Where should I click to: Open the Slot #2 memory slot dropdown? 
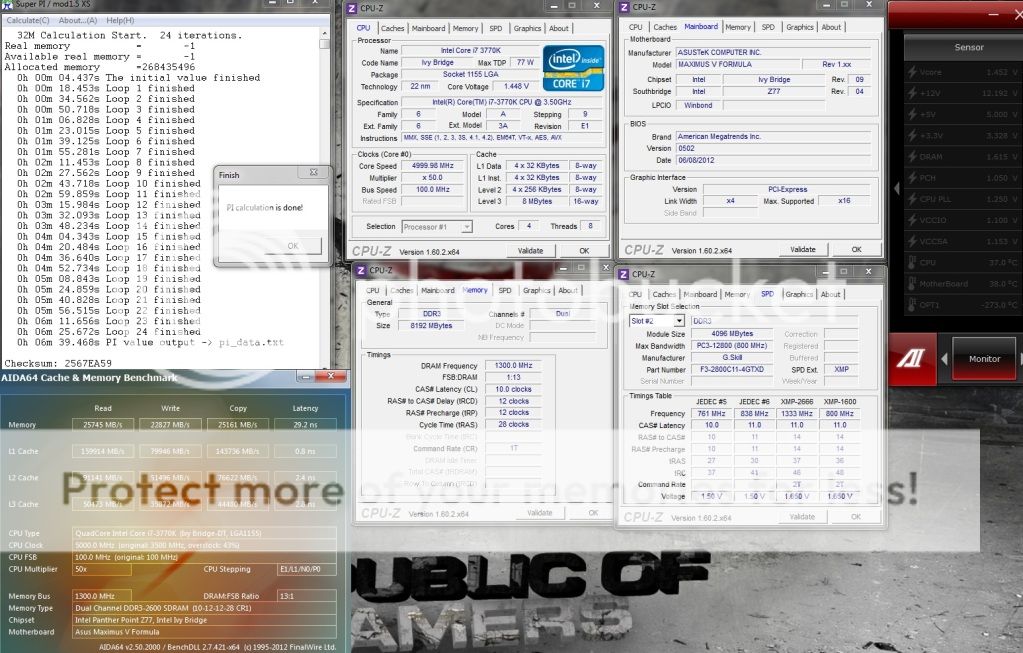click(656, 321)
